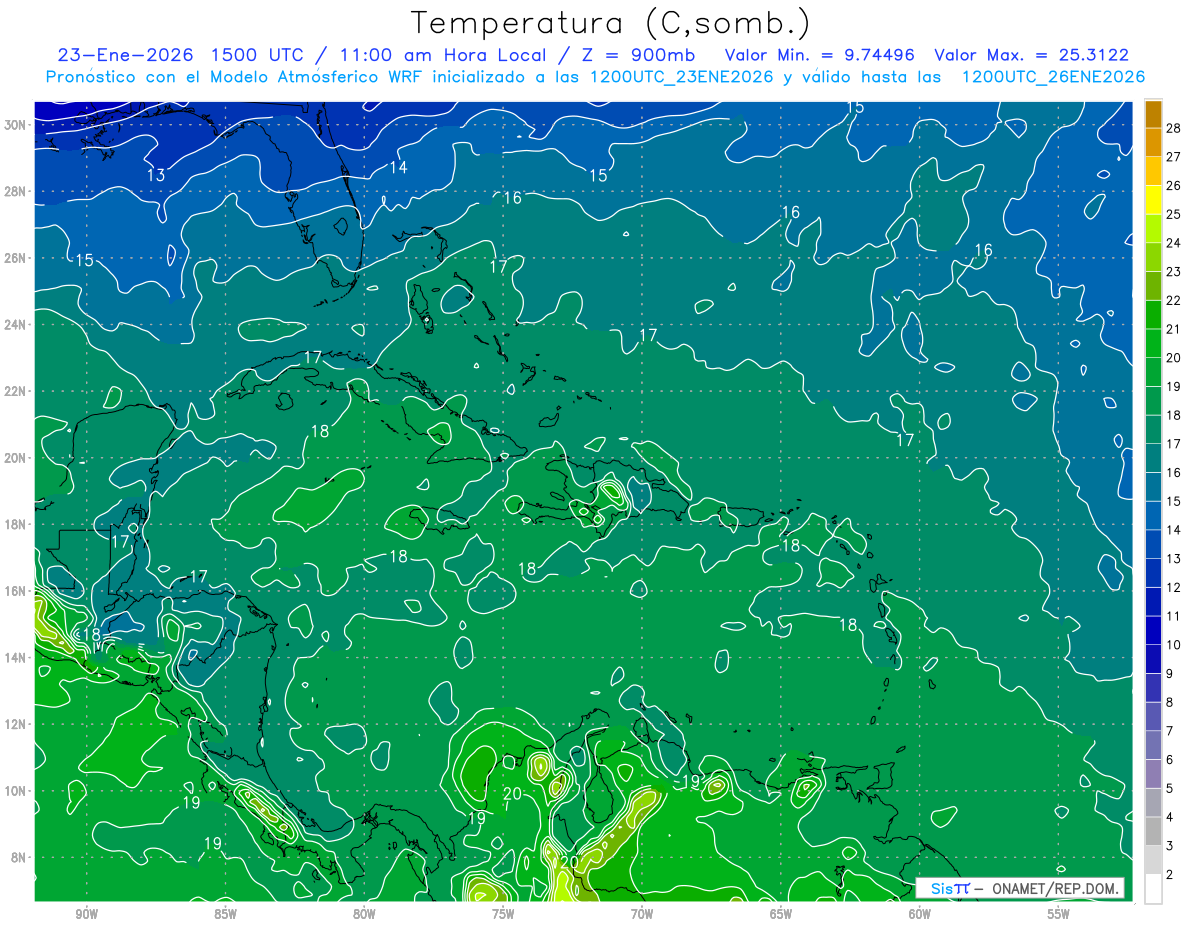Click the colorbar tick label '21'
This screenshot has width=1200, height=927.
(1174, 329)
